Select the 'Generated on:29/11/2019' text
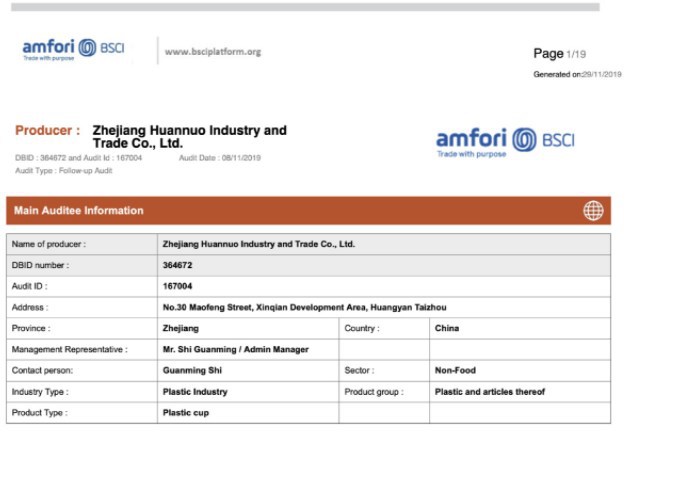This screenshot has height=501, width=688. point(577,74)
